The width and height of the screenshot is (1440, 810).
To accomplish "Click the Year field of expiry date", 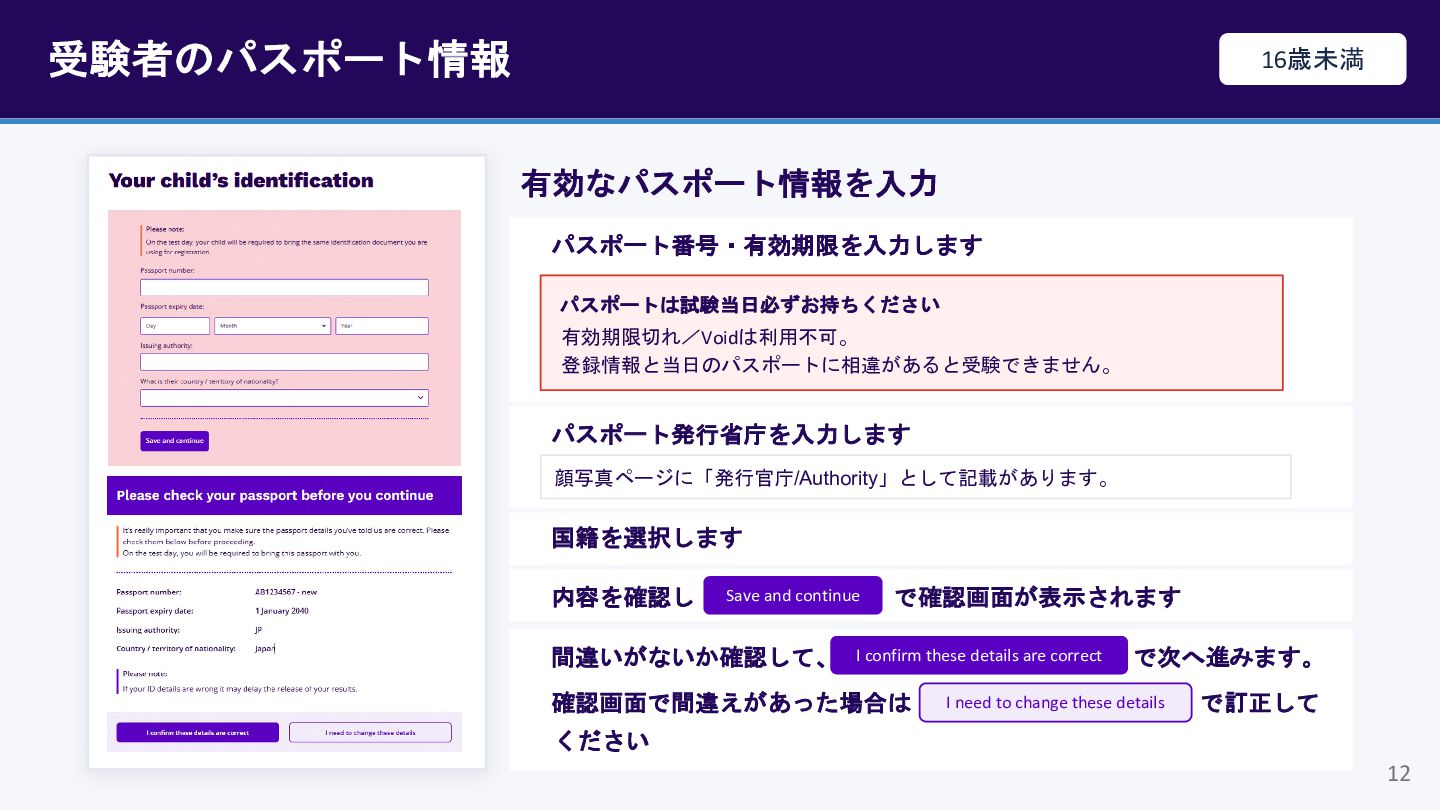I will point(382,326).
